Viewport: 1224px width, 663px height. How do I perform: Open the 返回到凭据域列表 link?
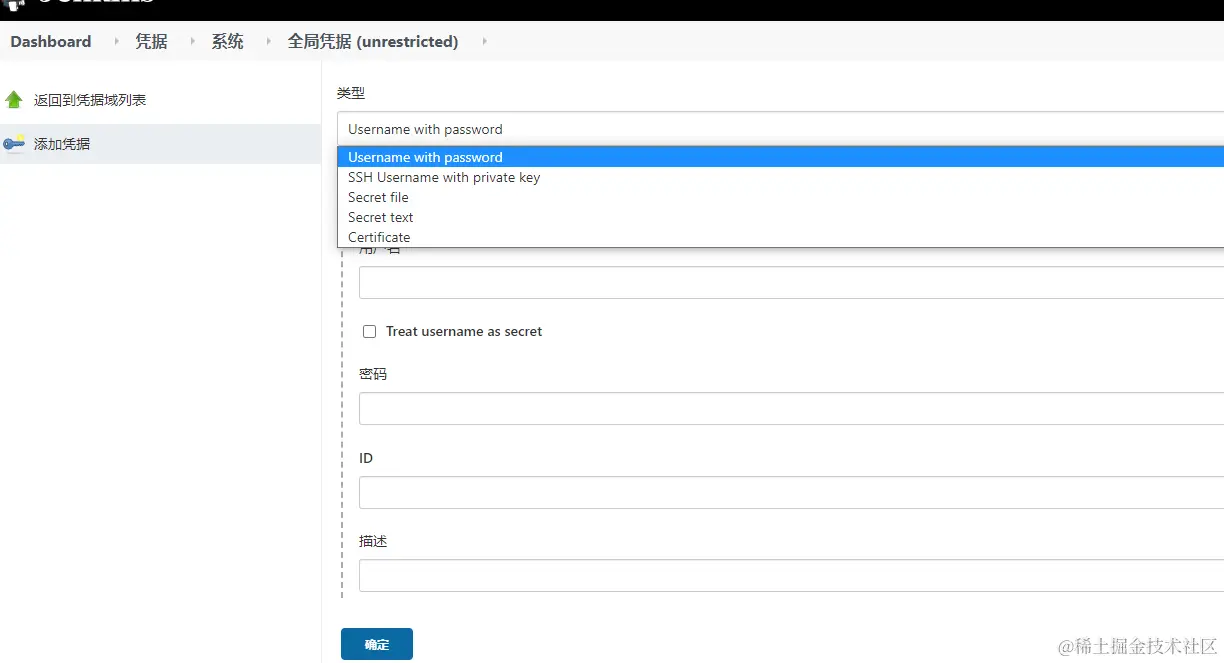(x=90, y=100)
